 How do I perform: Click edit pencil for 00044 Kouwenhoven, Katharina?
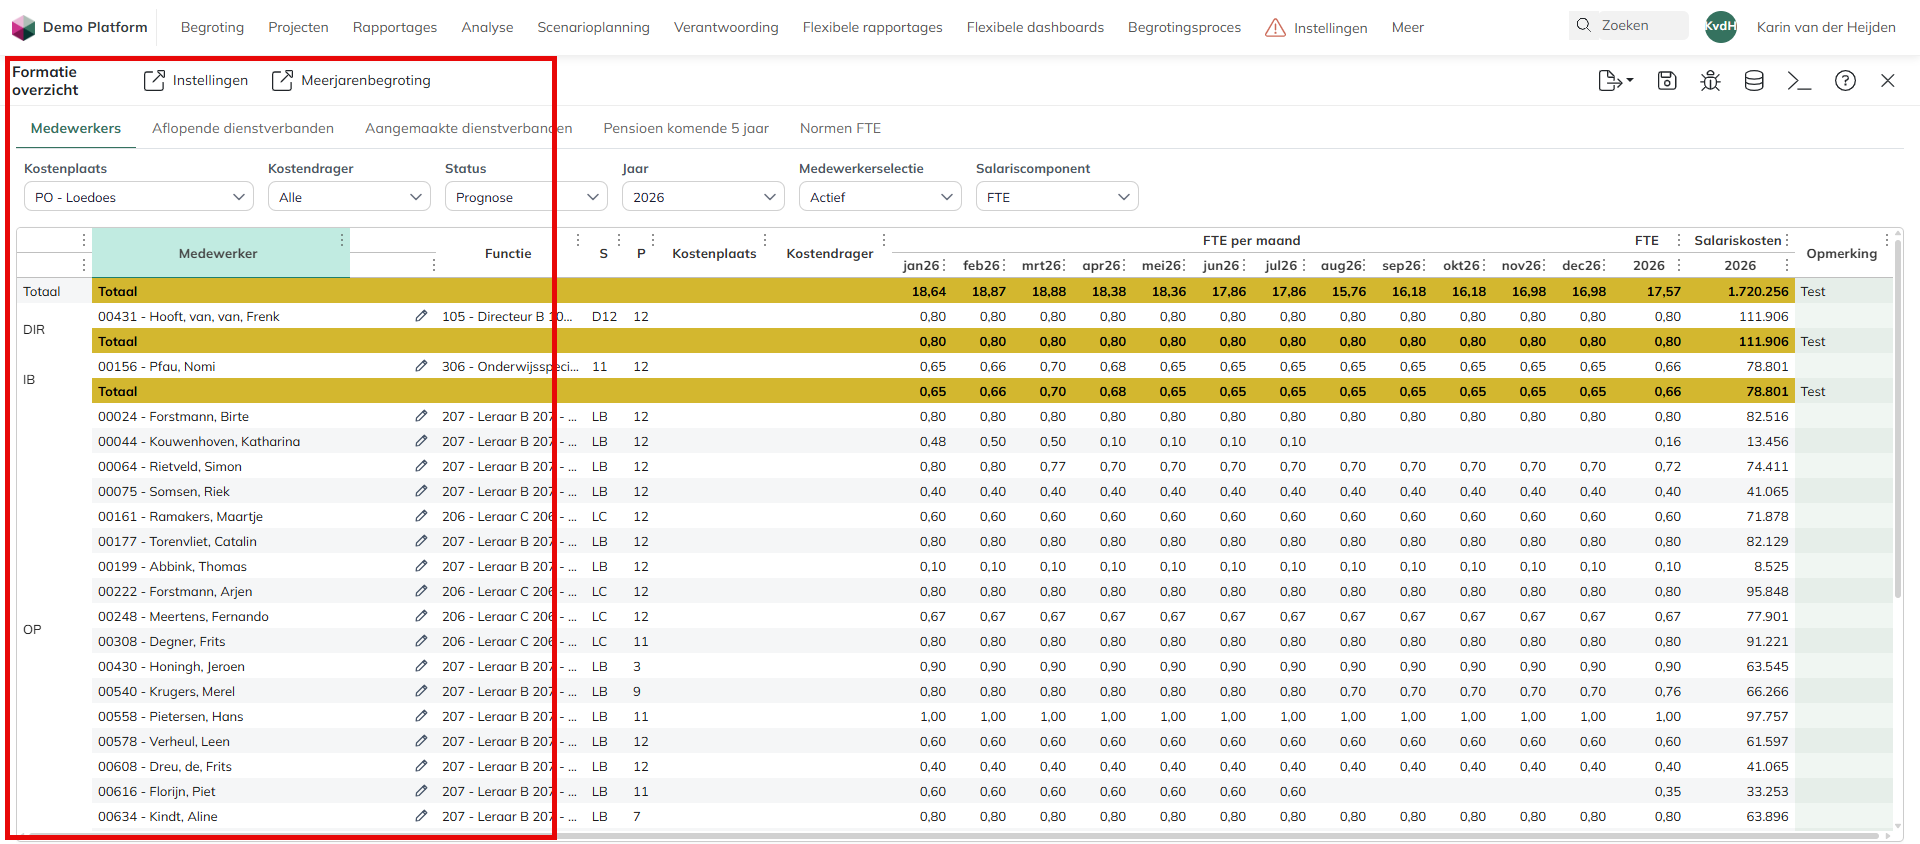tap(421, 441)
